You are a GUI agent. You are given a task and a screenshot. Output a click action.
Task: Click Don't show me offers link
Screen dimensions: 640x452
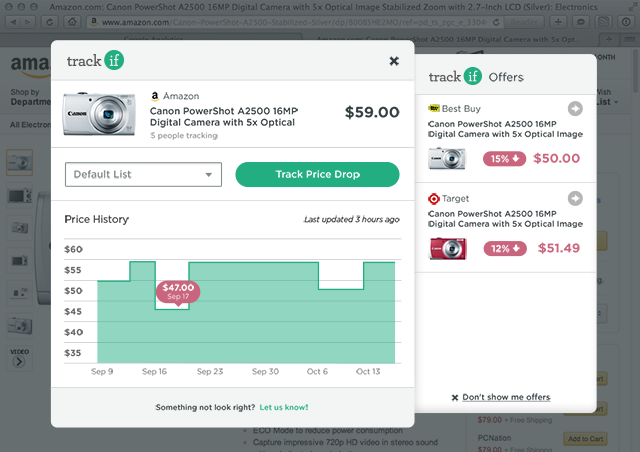click(x=506, y=397)
